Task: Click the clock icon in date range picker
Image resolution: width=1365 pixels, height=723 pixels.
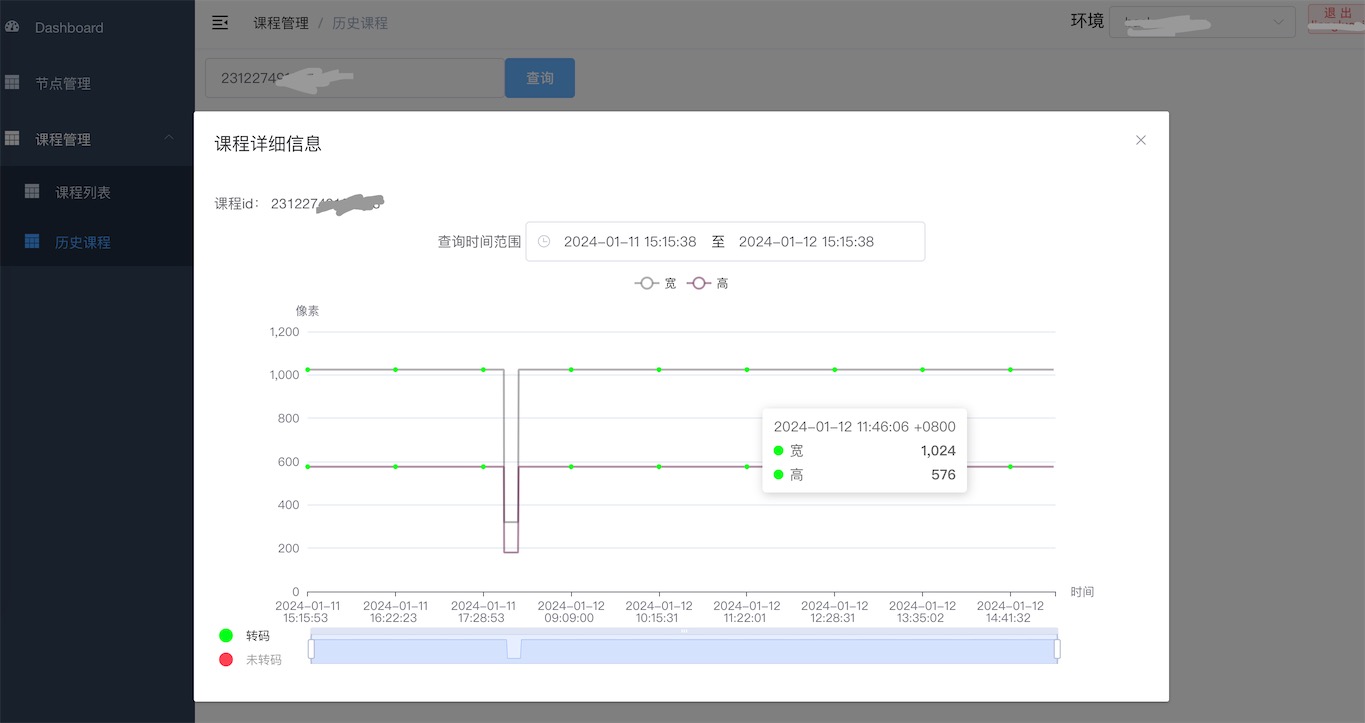Action: (544, 241)
